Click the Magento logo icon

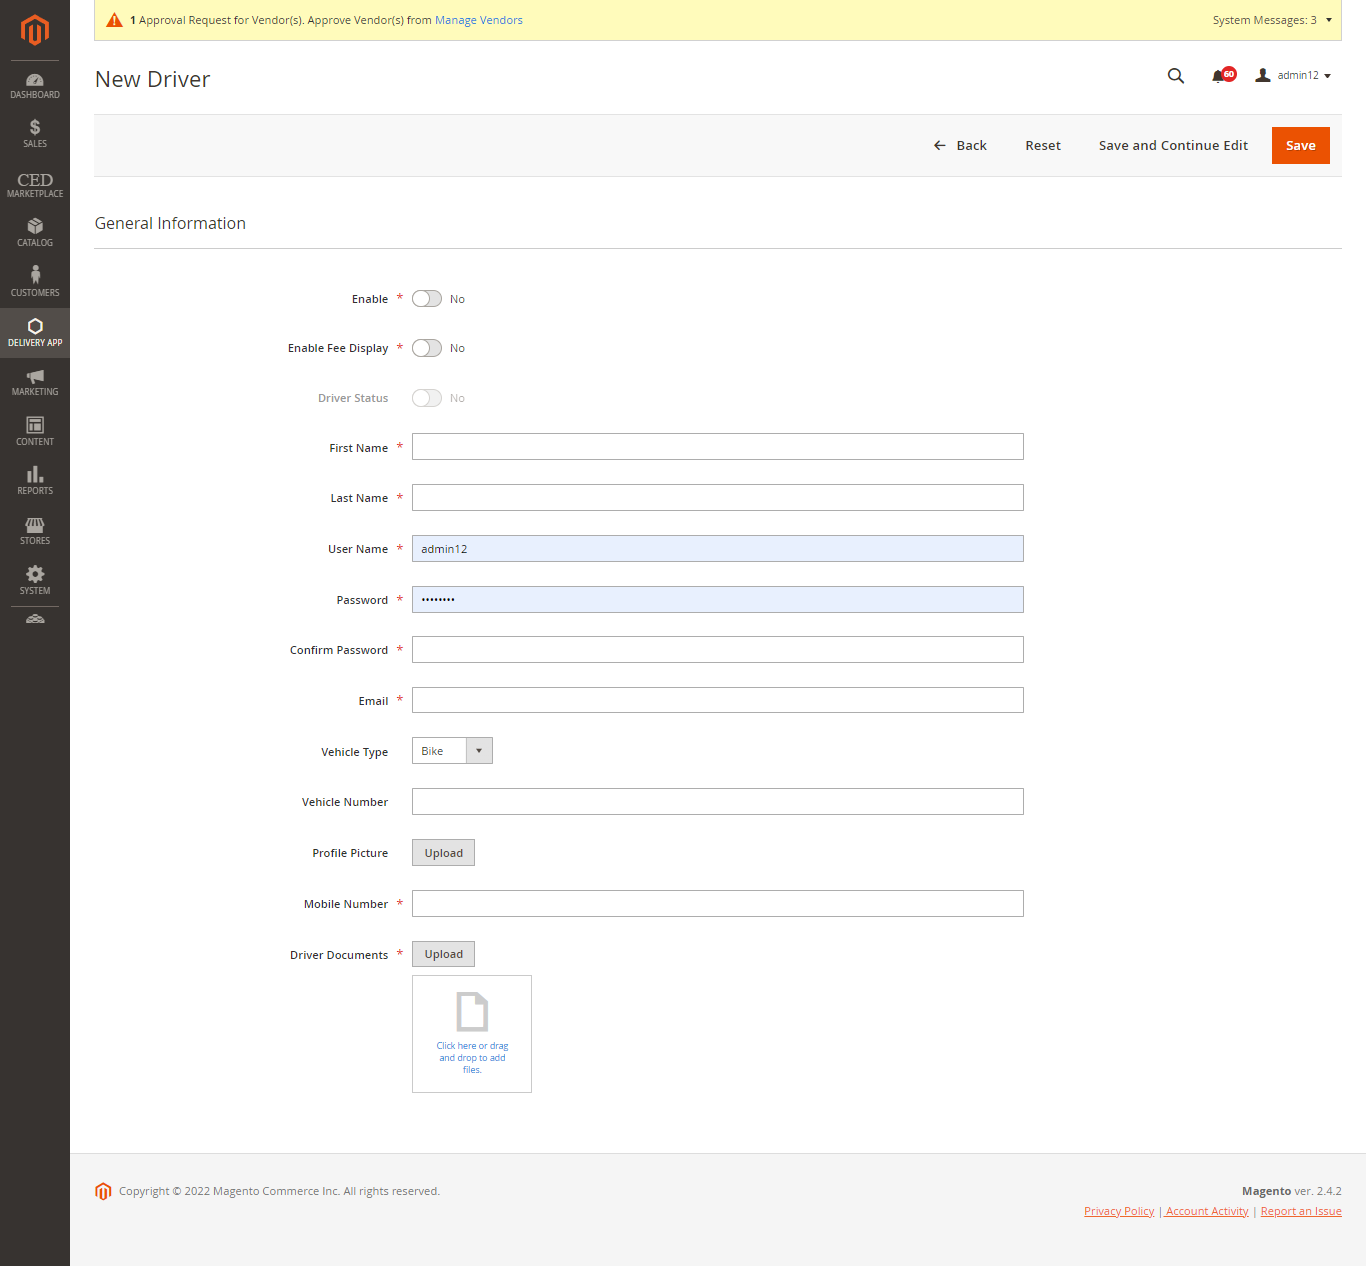[x=35, y=30]
